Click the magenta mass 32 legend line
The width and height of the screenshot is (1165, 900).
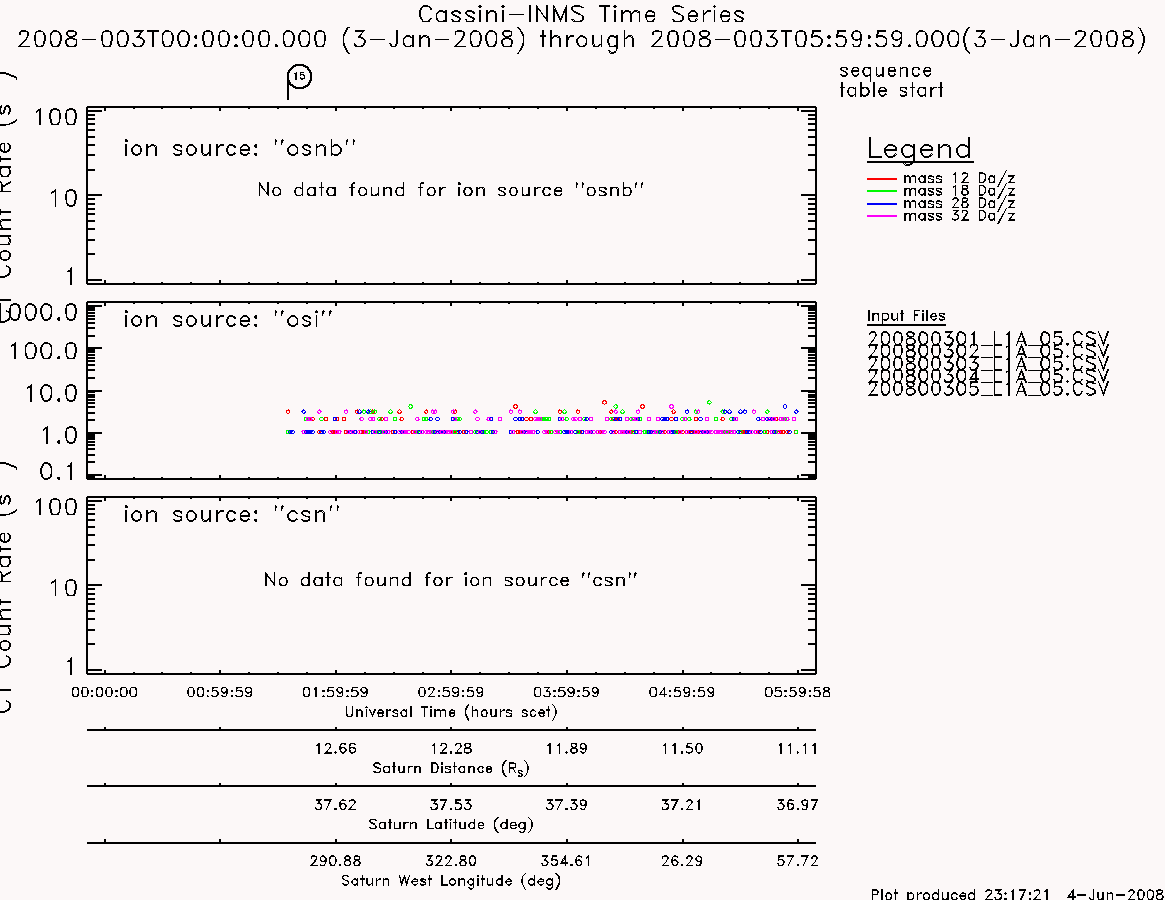(x=882, y=216)
